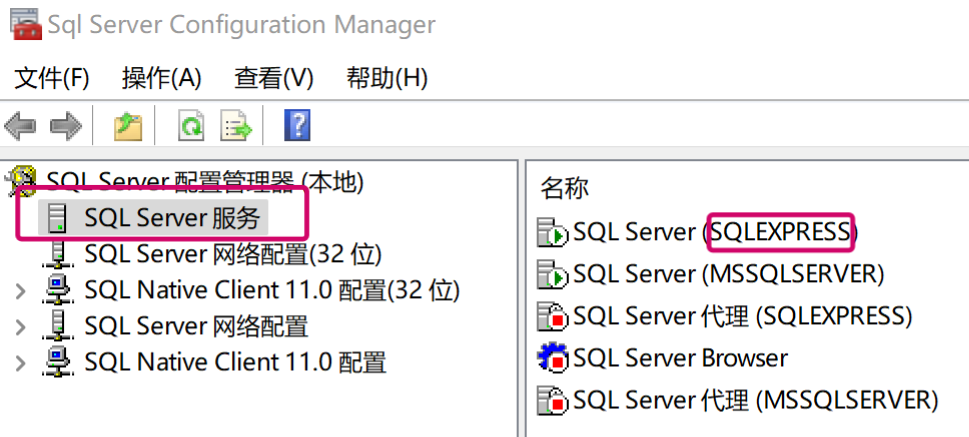The image size is (969, 437).
Task: Select SQL Server 服务 in the tree
Action: coord(172,218)
